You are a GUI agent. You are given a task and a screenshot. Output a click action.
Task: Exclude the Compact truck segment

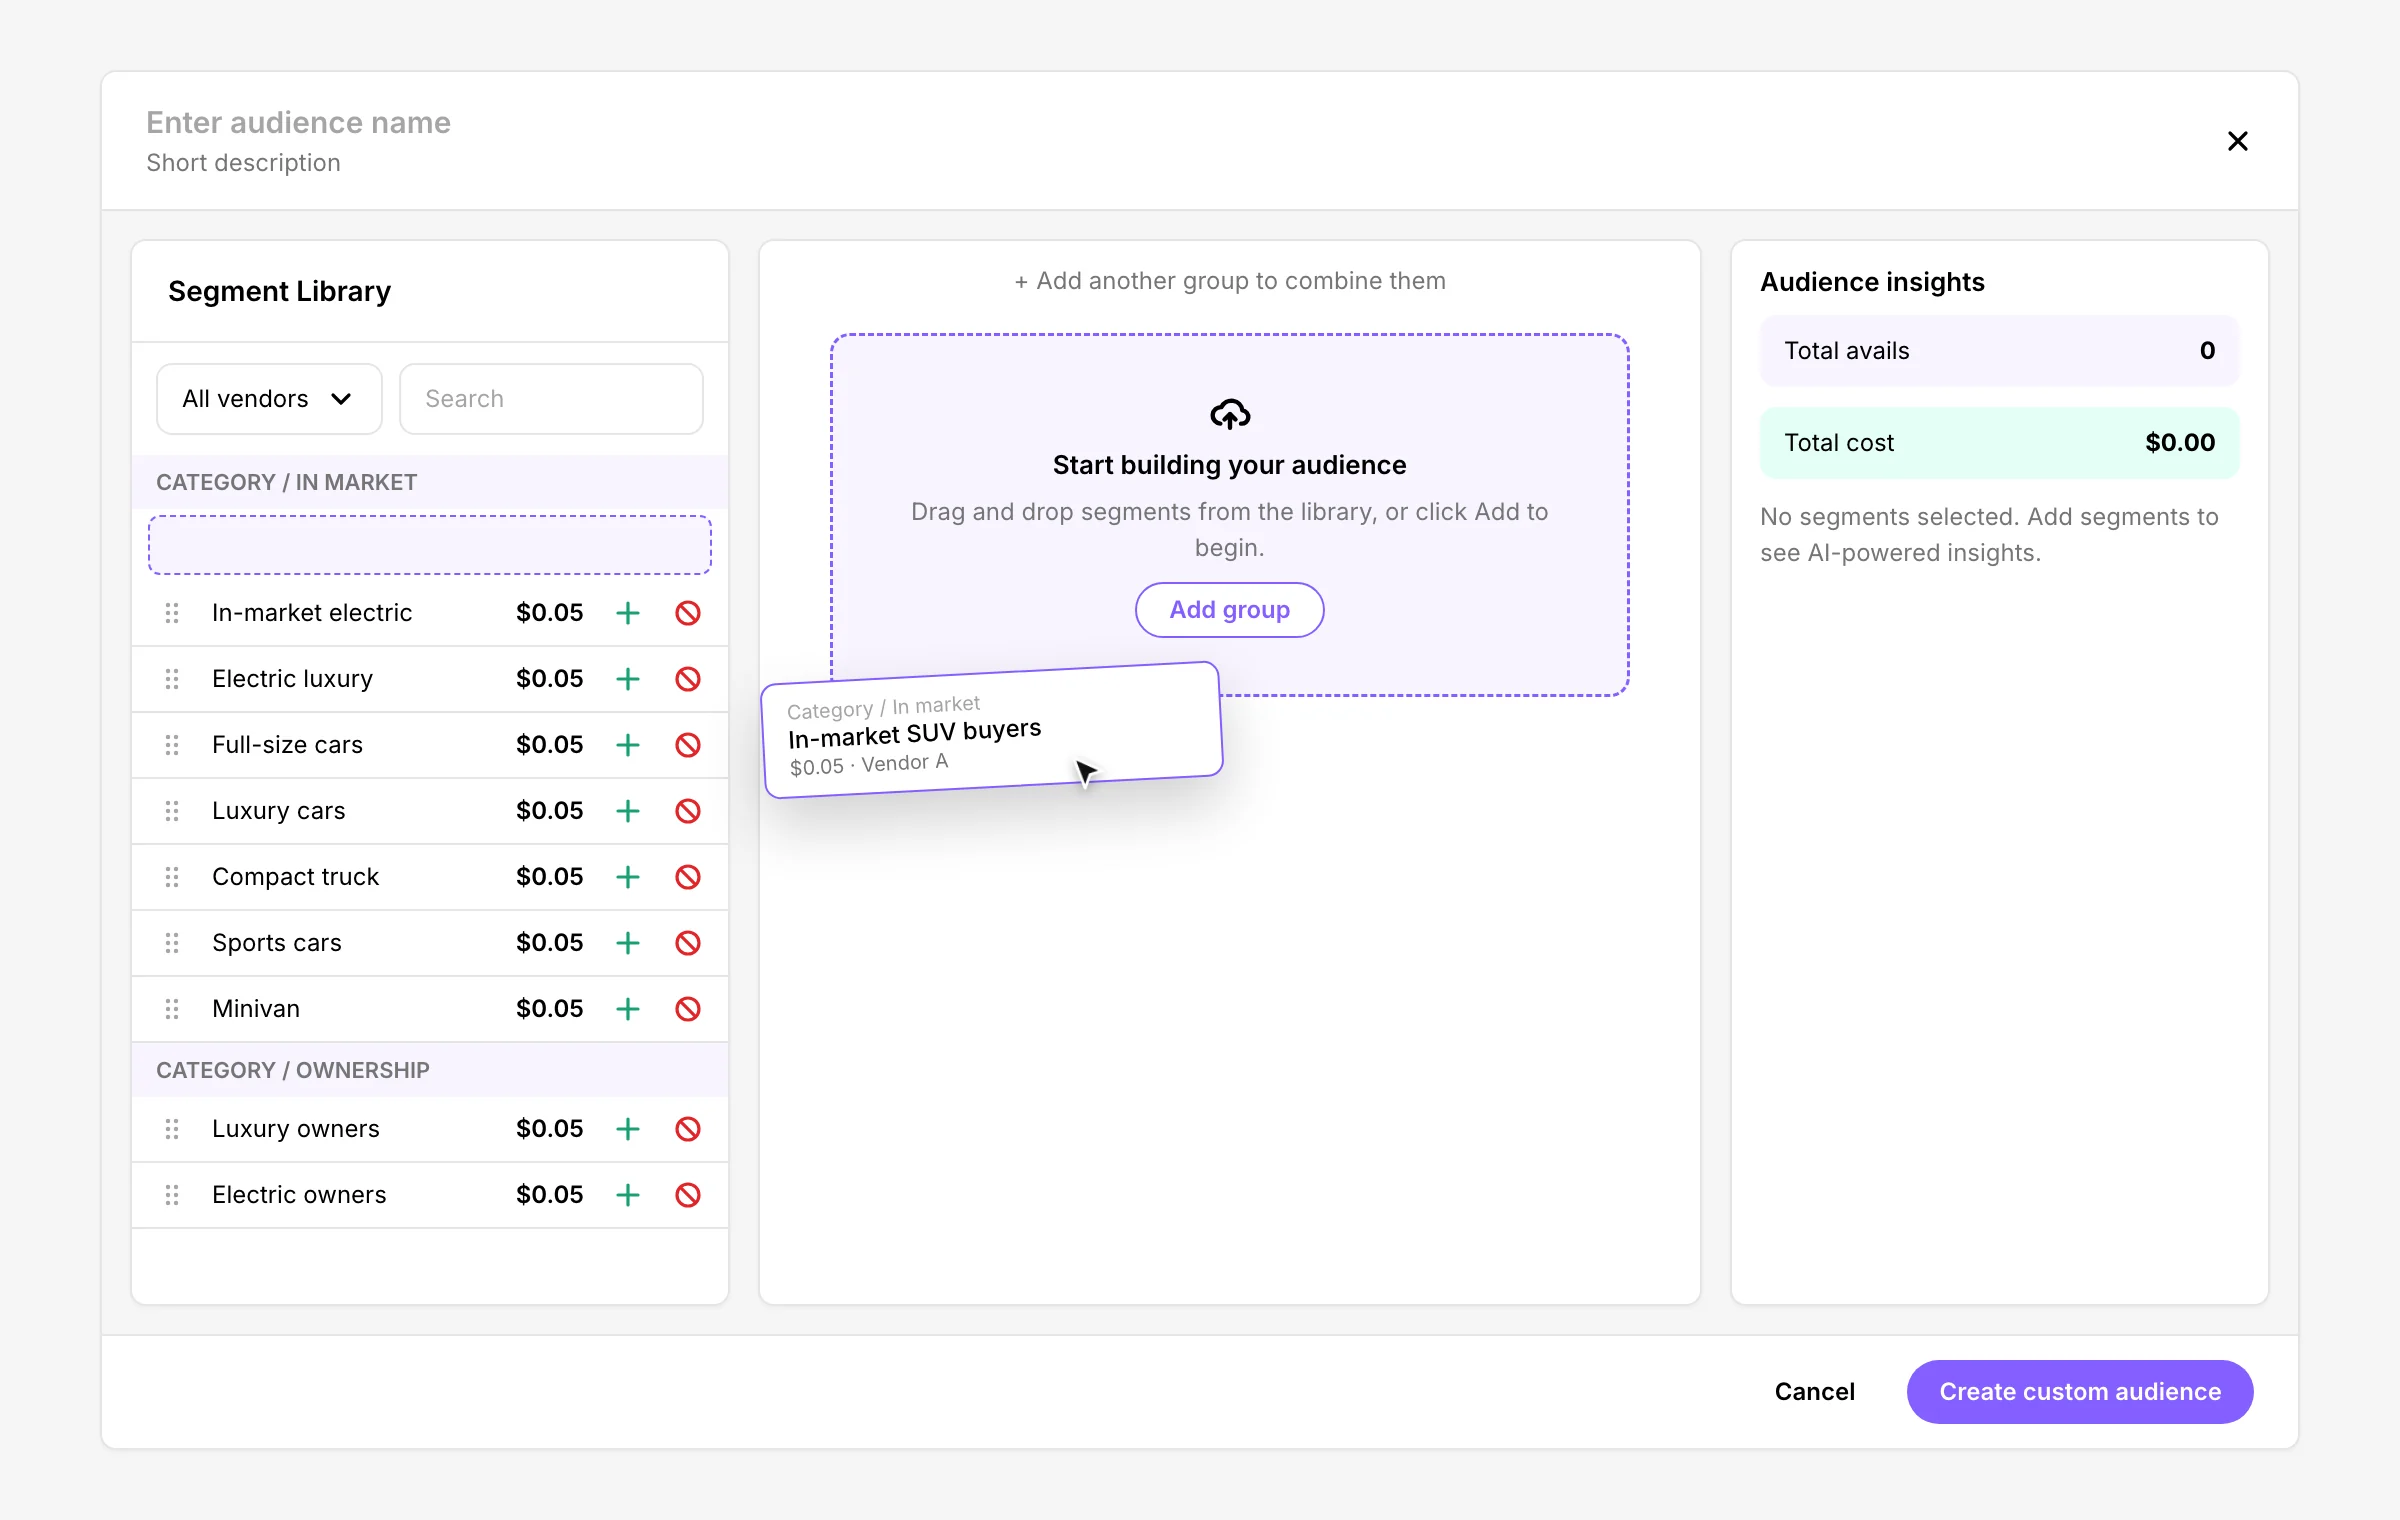pos(688,877)
